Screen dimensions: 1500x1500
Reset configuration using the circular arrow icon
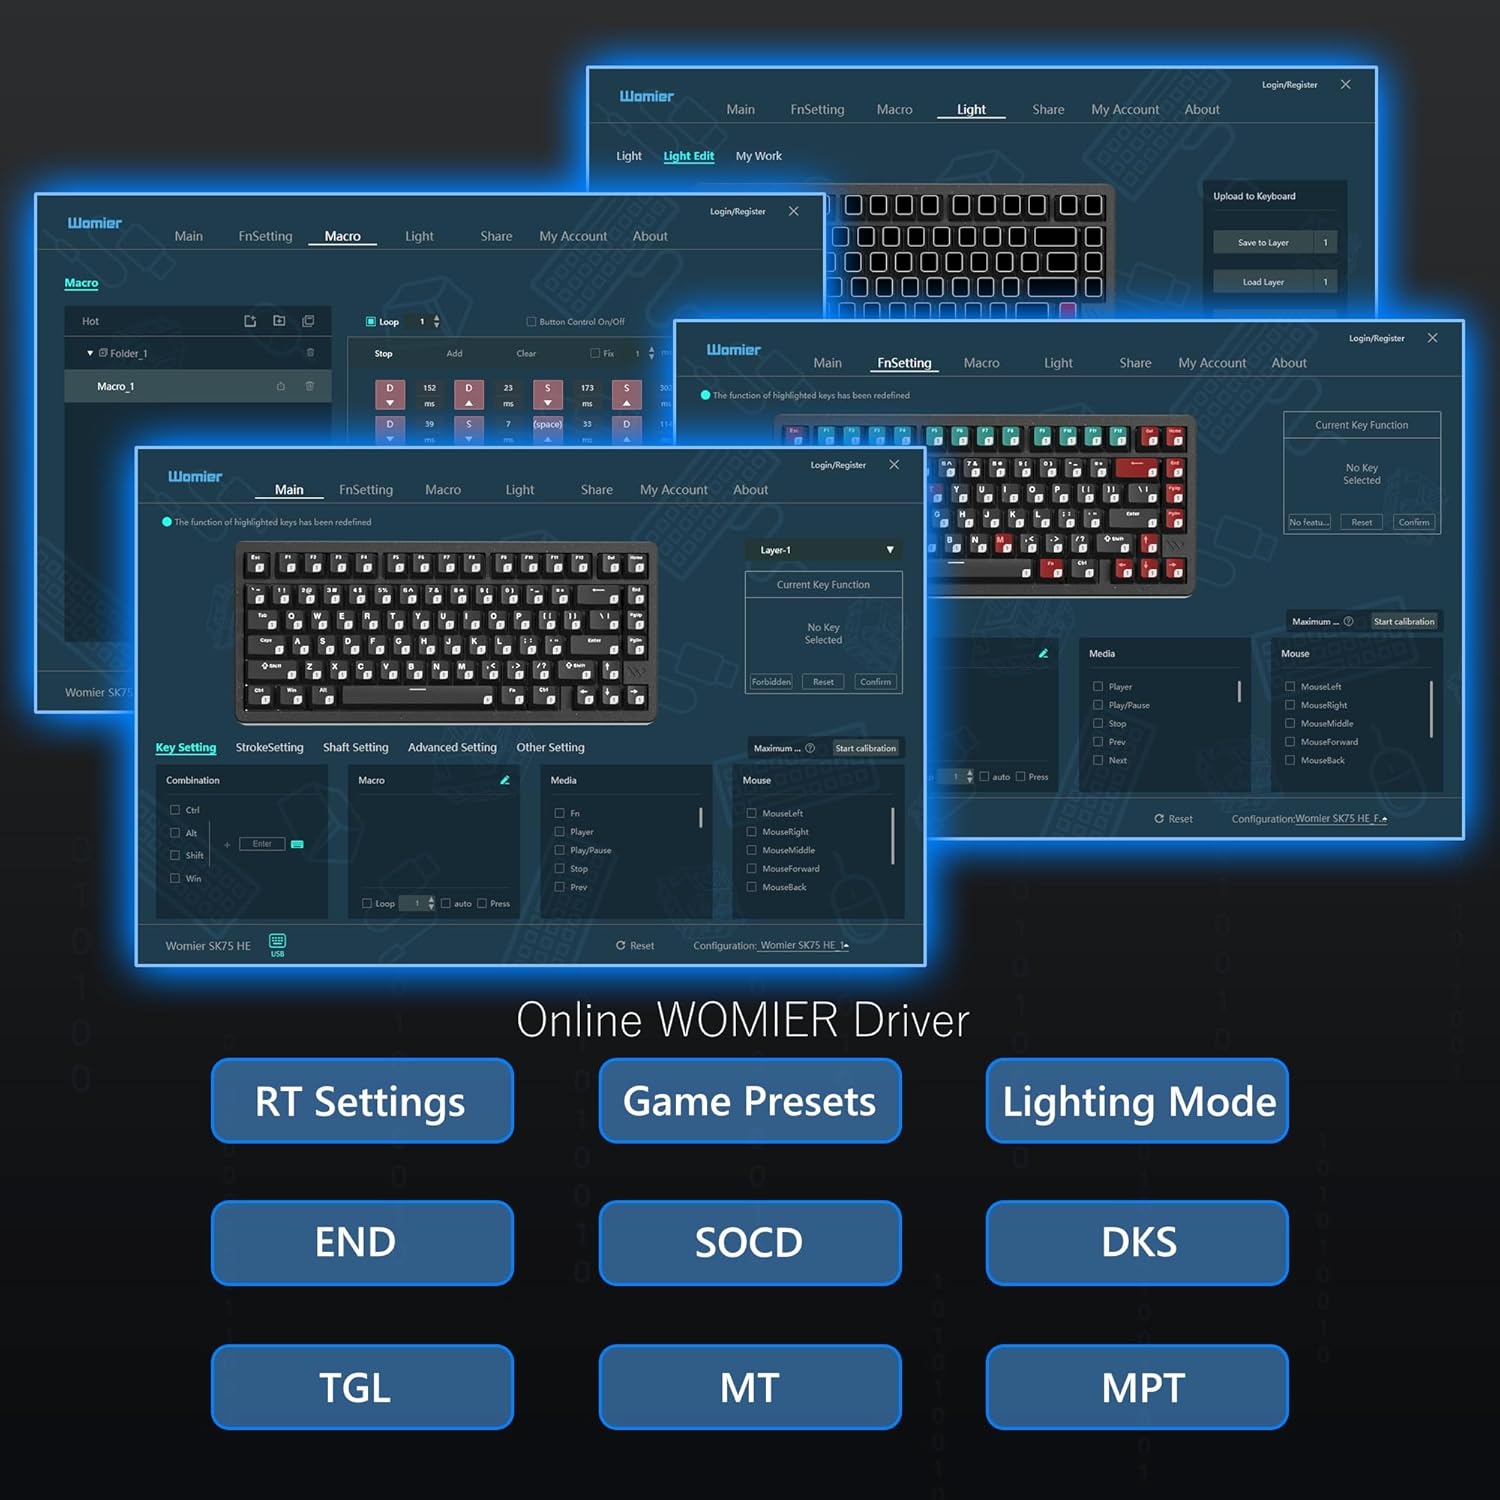point(621,946)
